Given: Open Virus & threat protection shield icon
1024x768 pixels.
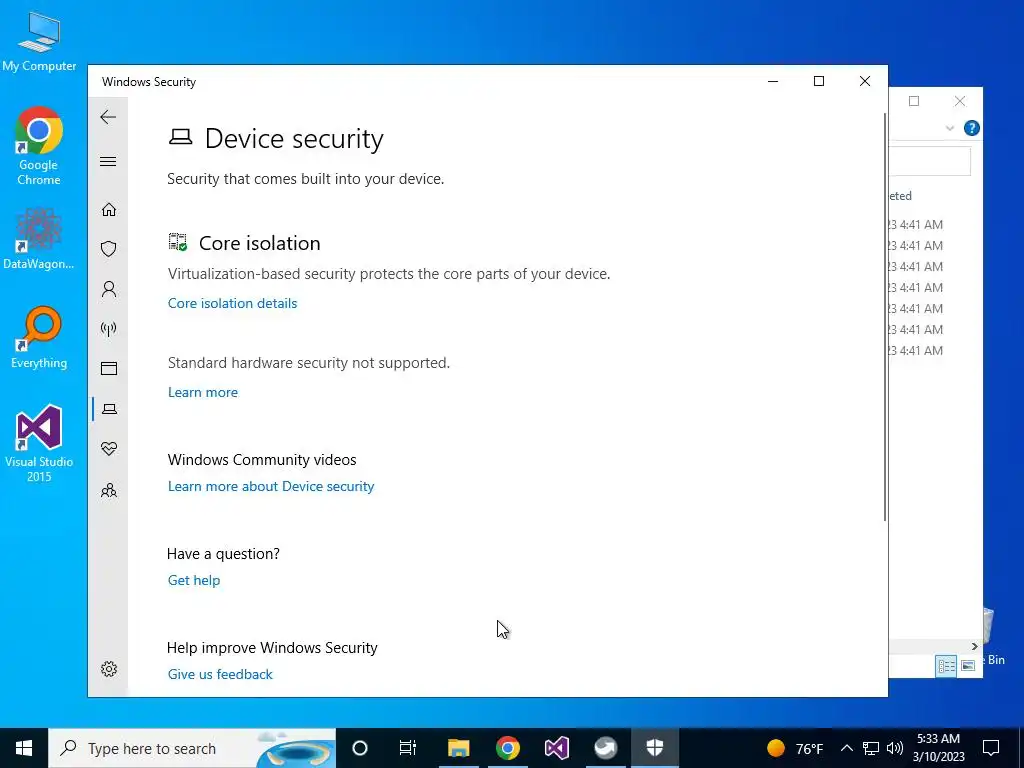Looking at the screenshot, I should (109, 249).
